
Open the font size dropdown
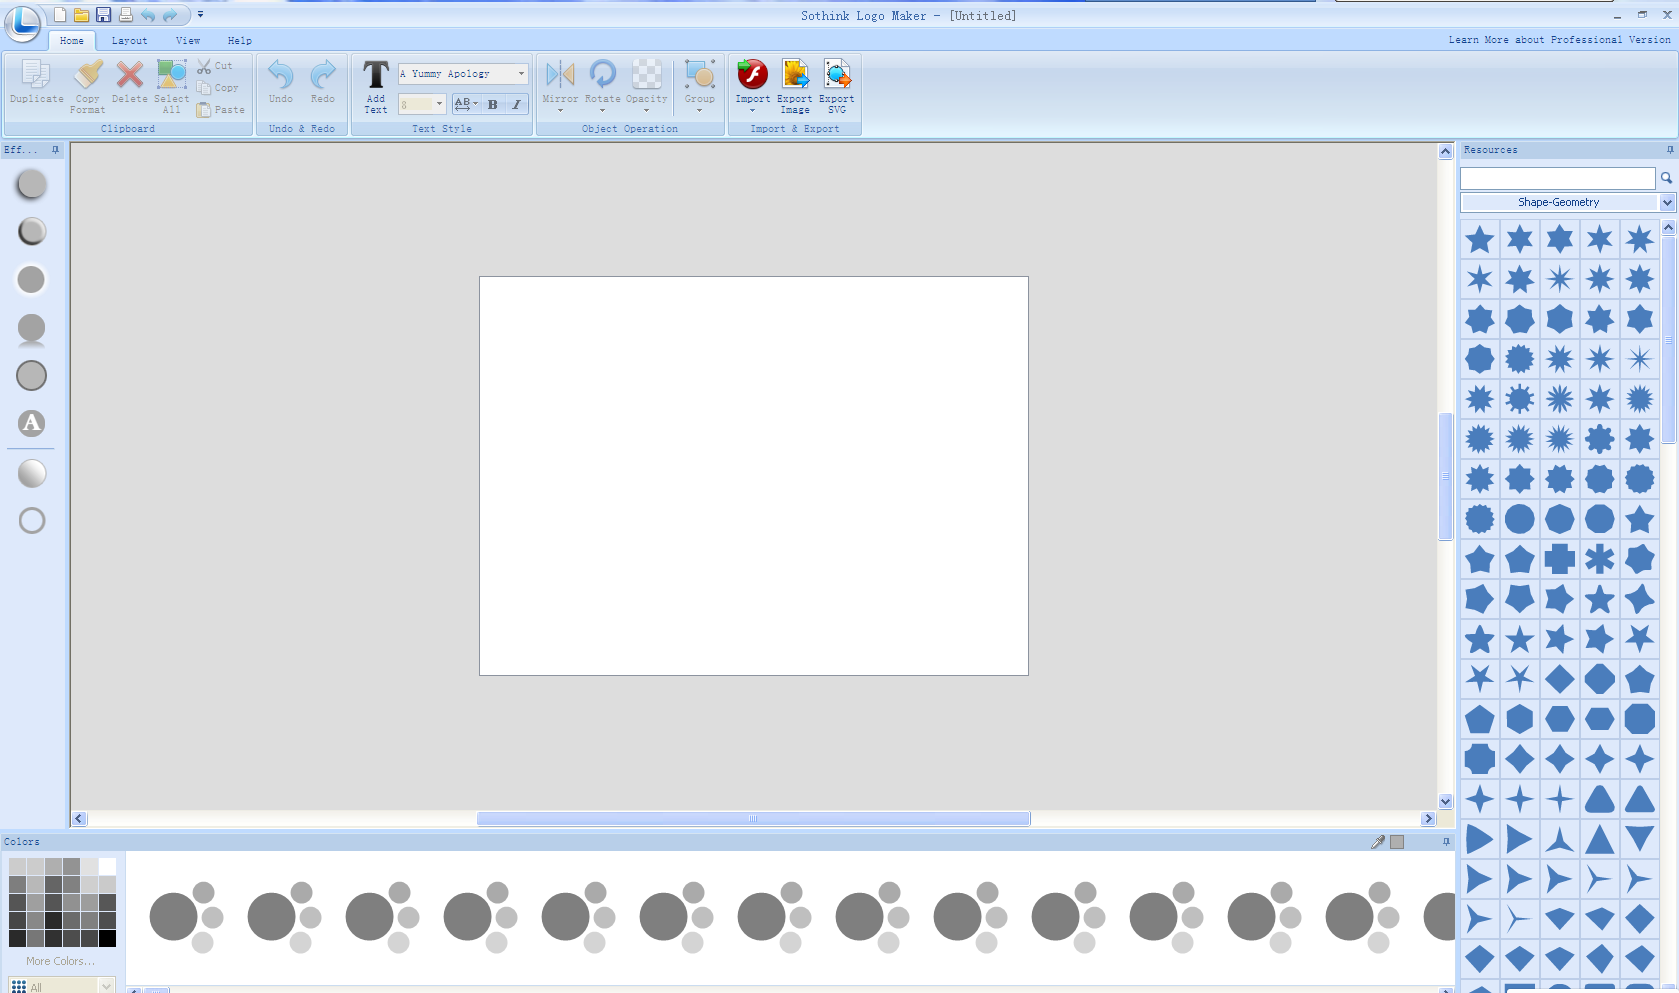click(x=439, y=104)
